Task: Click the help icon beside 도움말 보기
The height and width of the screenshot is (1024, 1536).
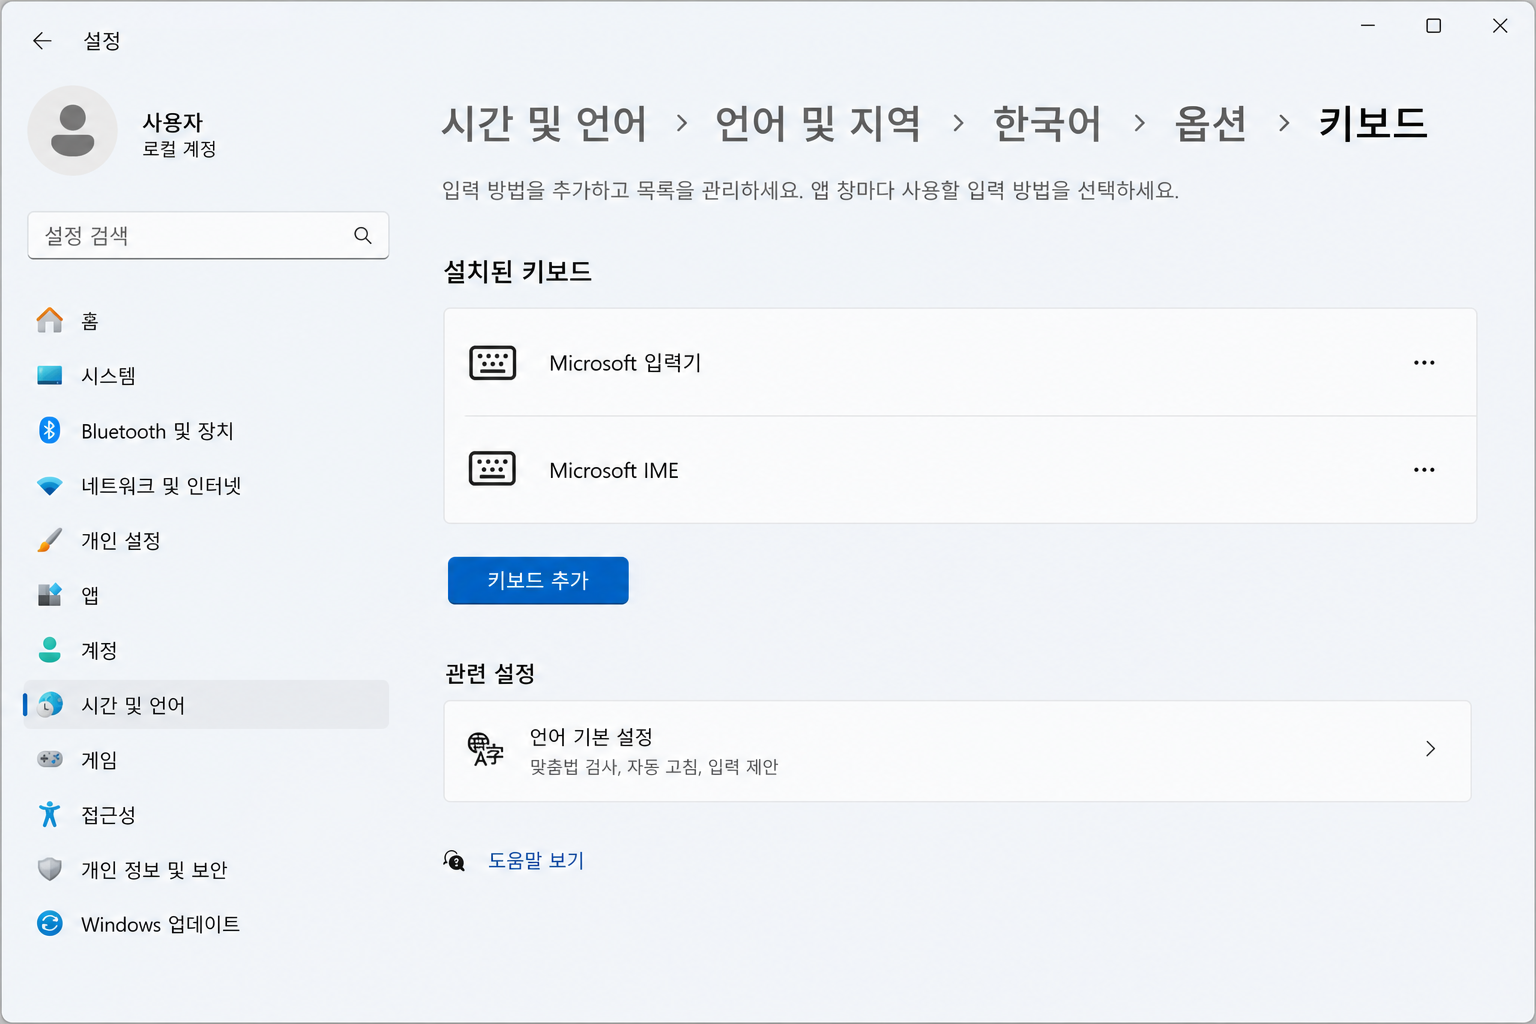Action: (x=455, y=861)
